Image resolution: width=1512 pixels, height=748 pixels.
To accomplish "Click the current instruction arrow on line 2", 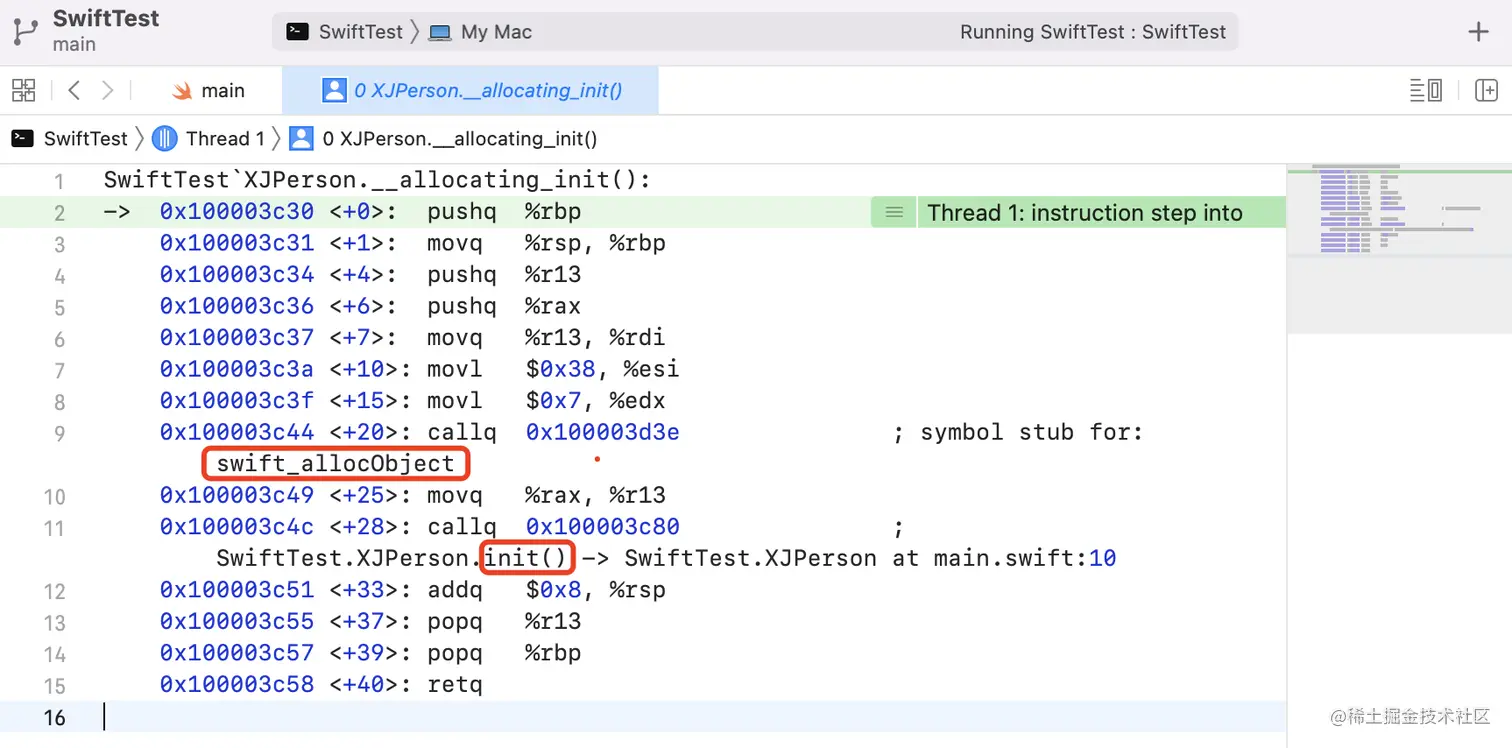I will [x=117, y=212].
